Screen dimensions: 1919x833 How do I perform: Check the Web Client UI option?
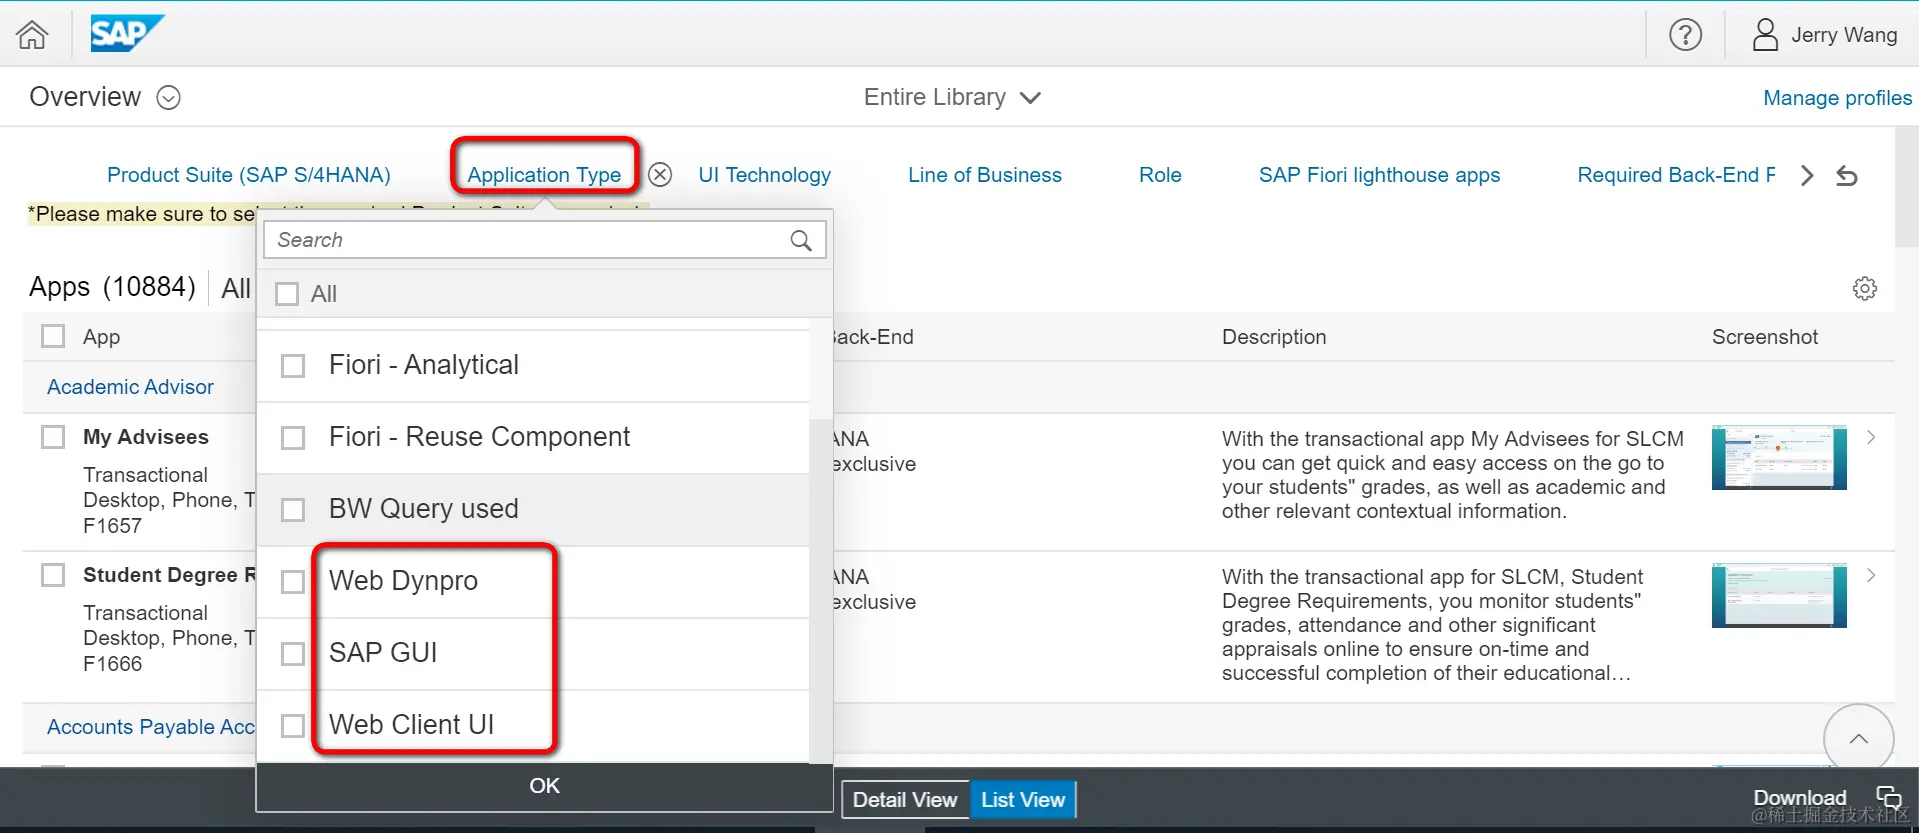pos(293,726)
